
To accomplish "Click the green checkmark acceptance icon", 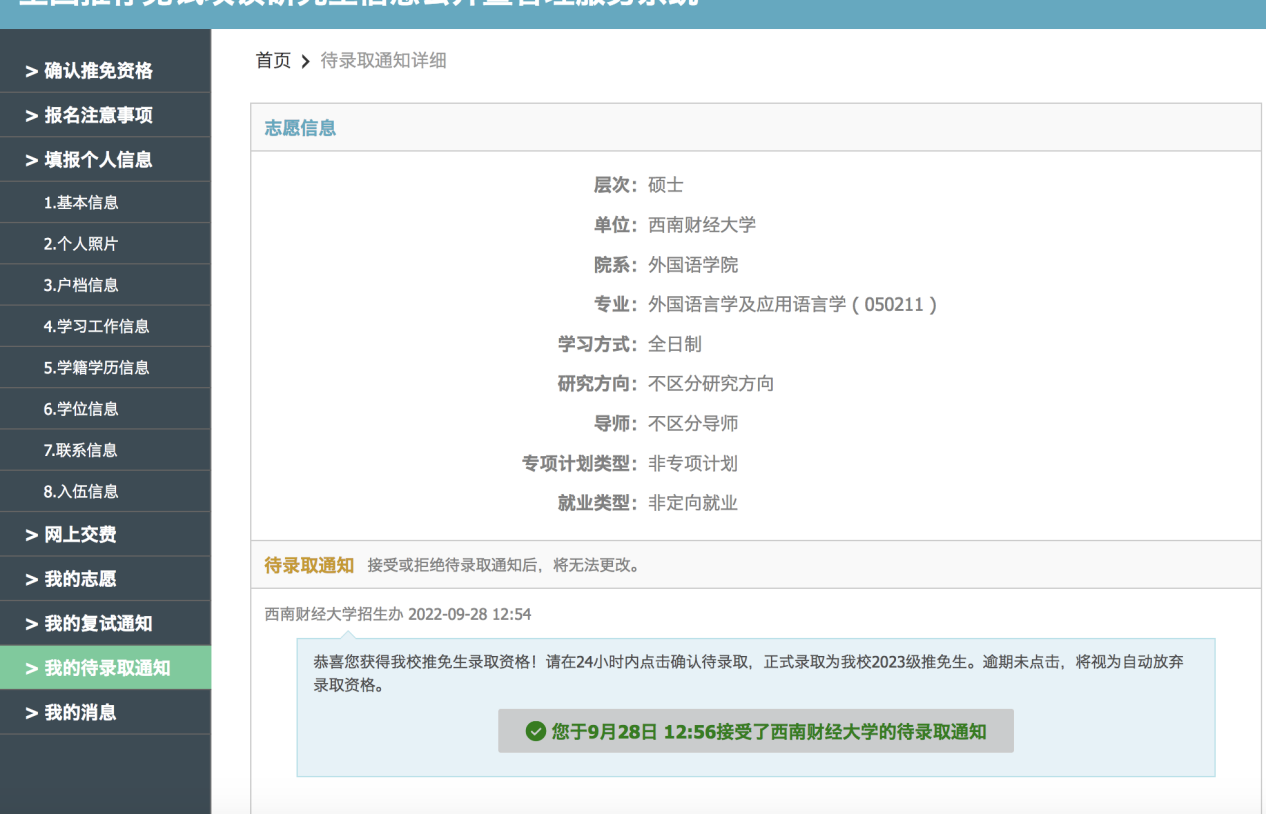I will coord(536,731).
